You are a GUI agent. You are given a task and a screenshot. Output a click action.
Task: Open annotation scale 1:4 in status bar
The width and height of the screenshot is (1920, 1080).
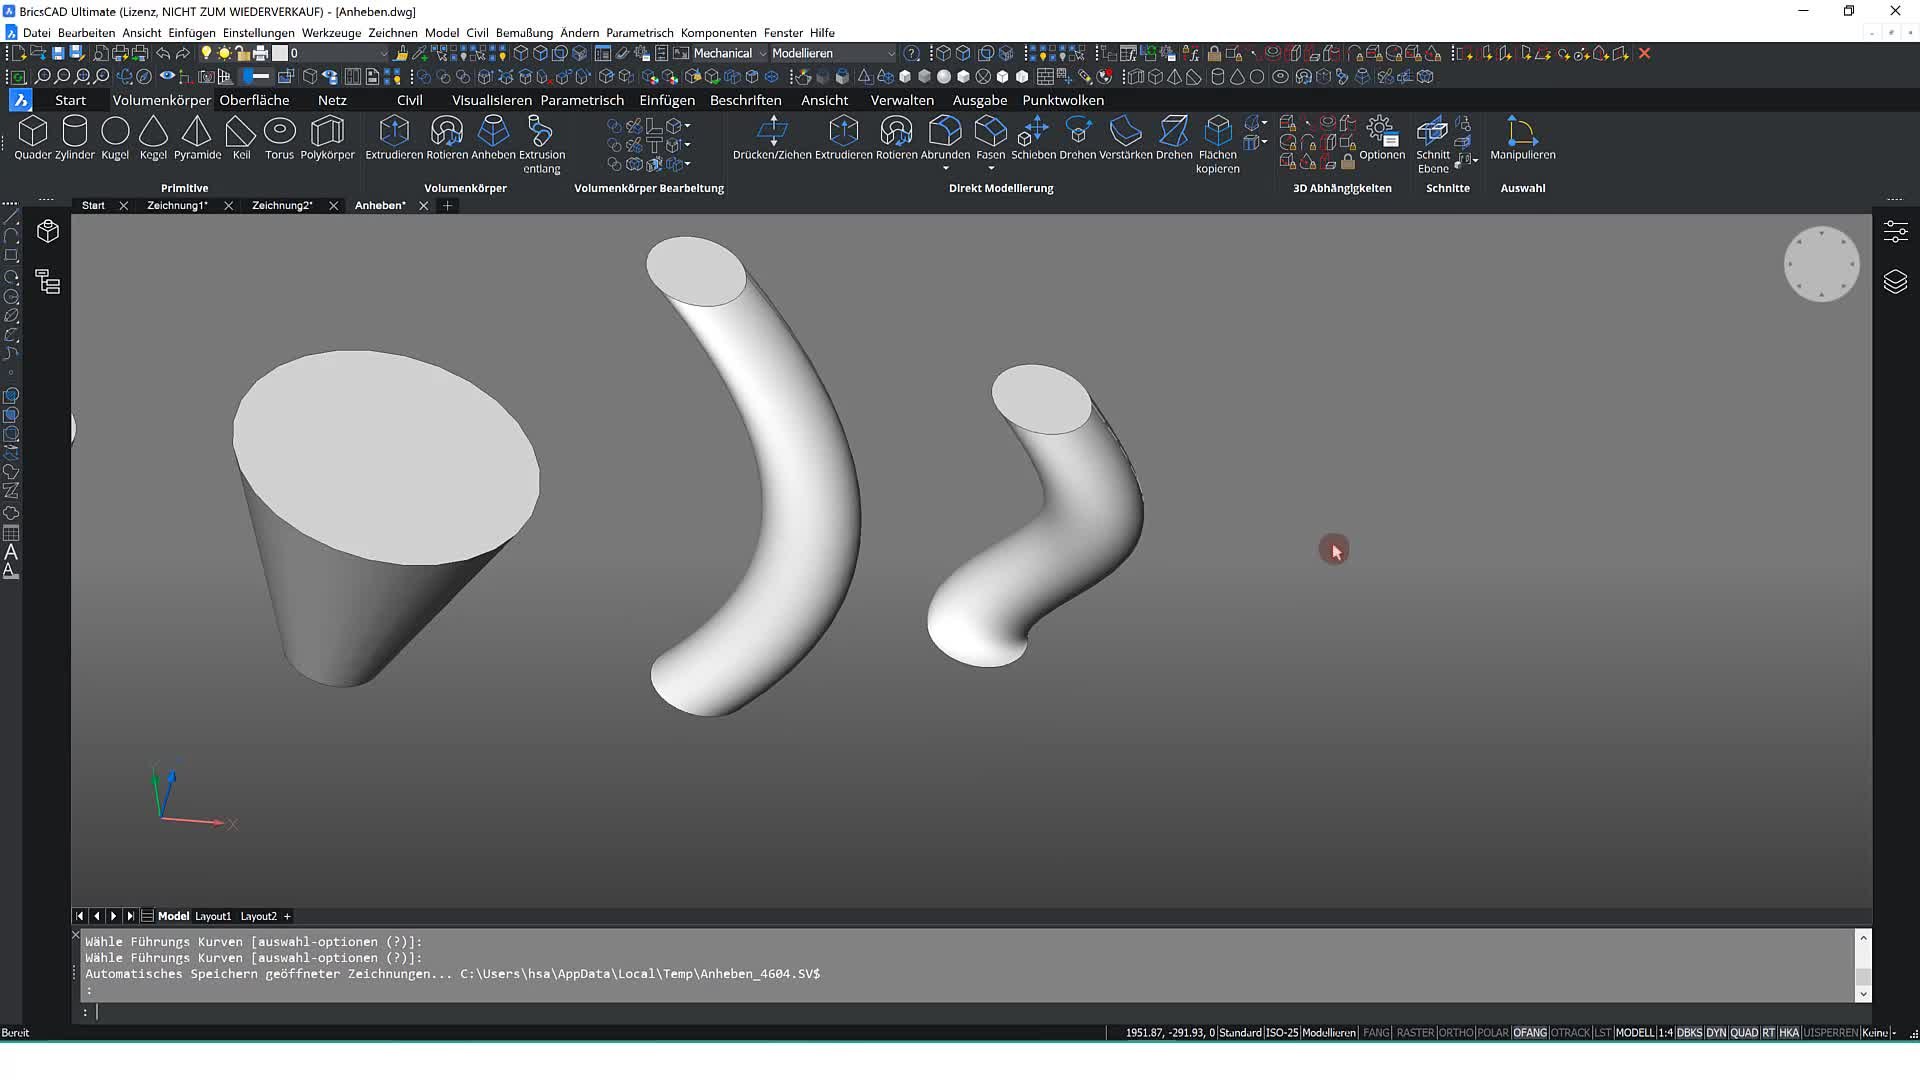[x=1665, y=1033]
